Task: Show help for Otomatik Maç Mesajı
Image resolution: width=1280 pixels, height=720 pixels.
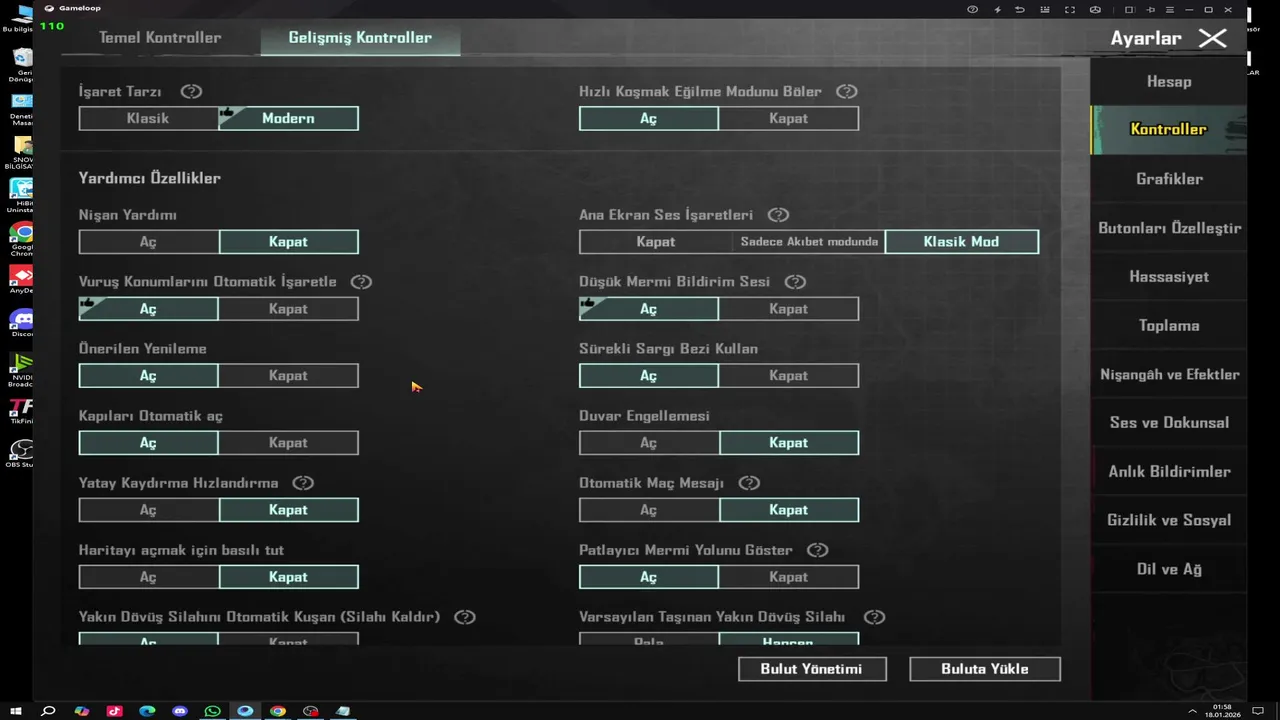Action: coord(749,483)
